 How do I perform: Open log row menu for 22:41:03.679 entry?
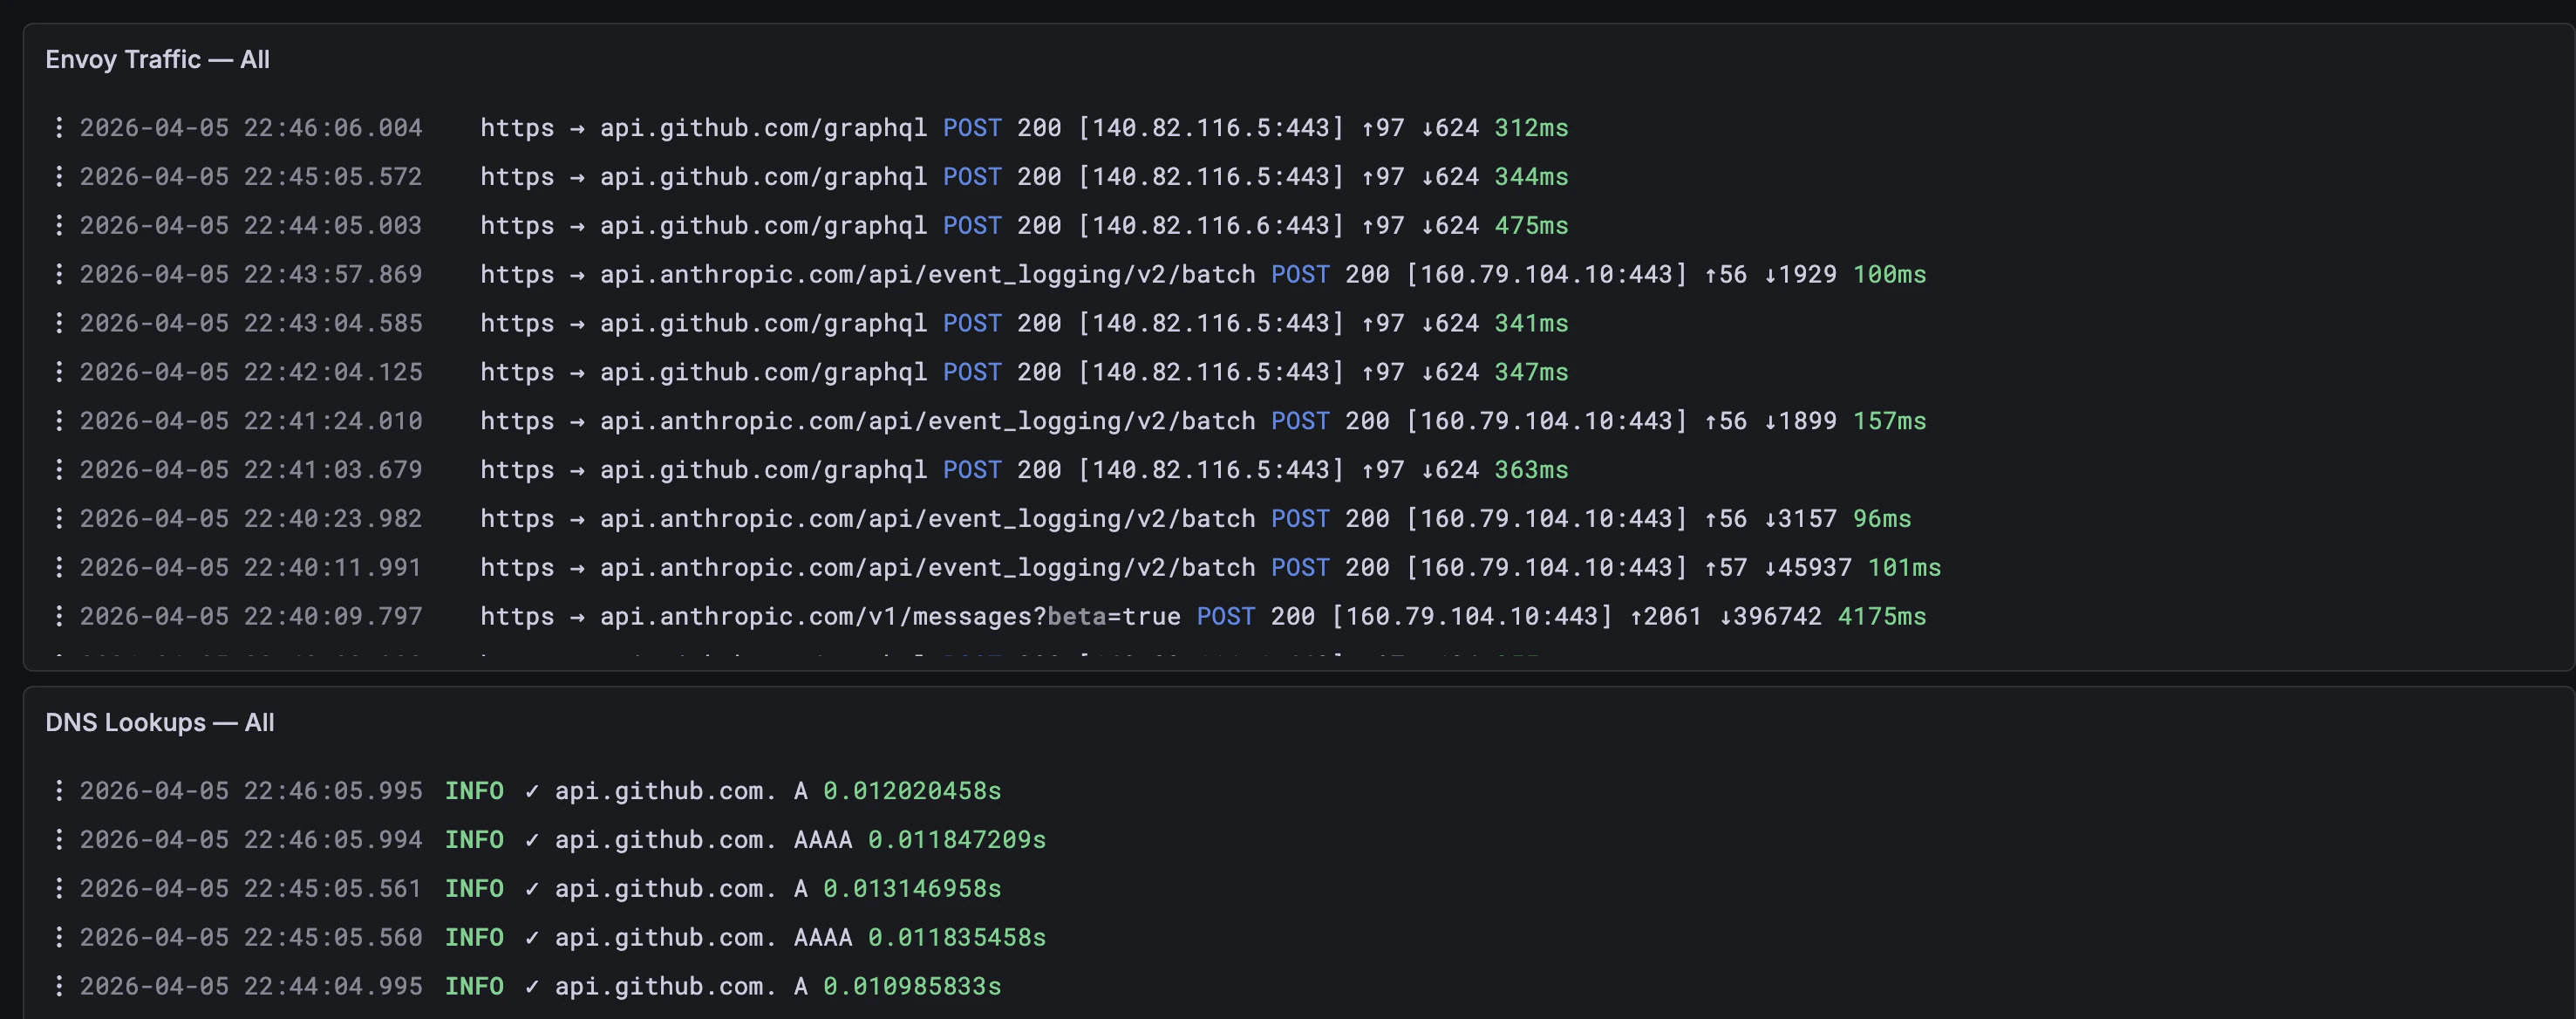pyautogui.click(x=59, y=471)
